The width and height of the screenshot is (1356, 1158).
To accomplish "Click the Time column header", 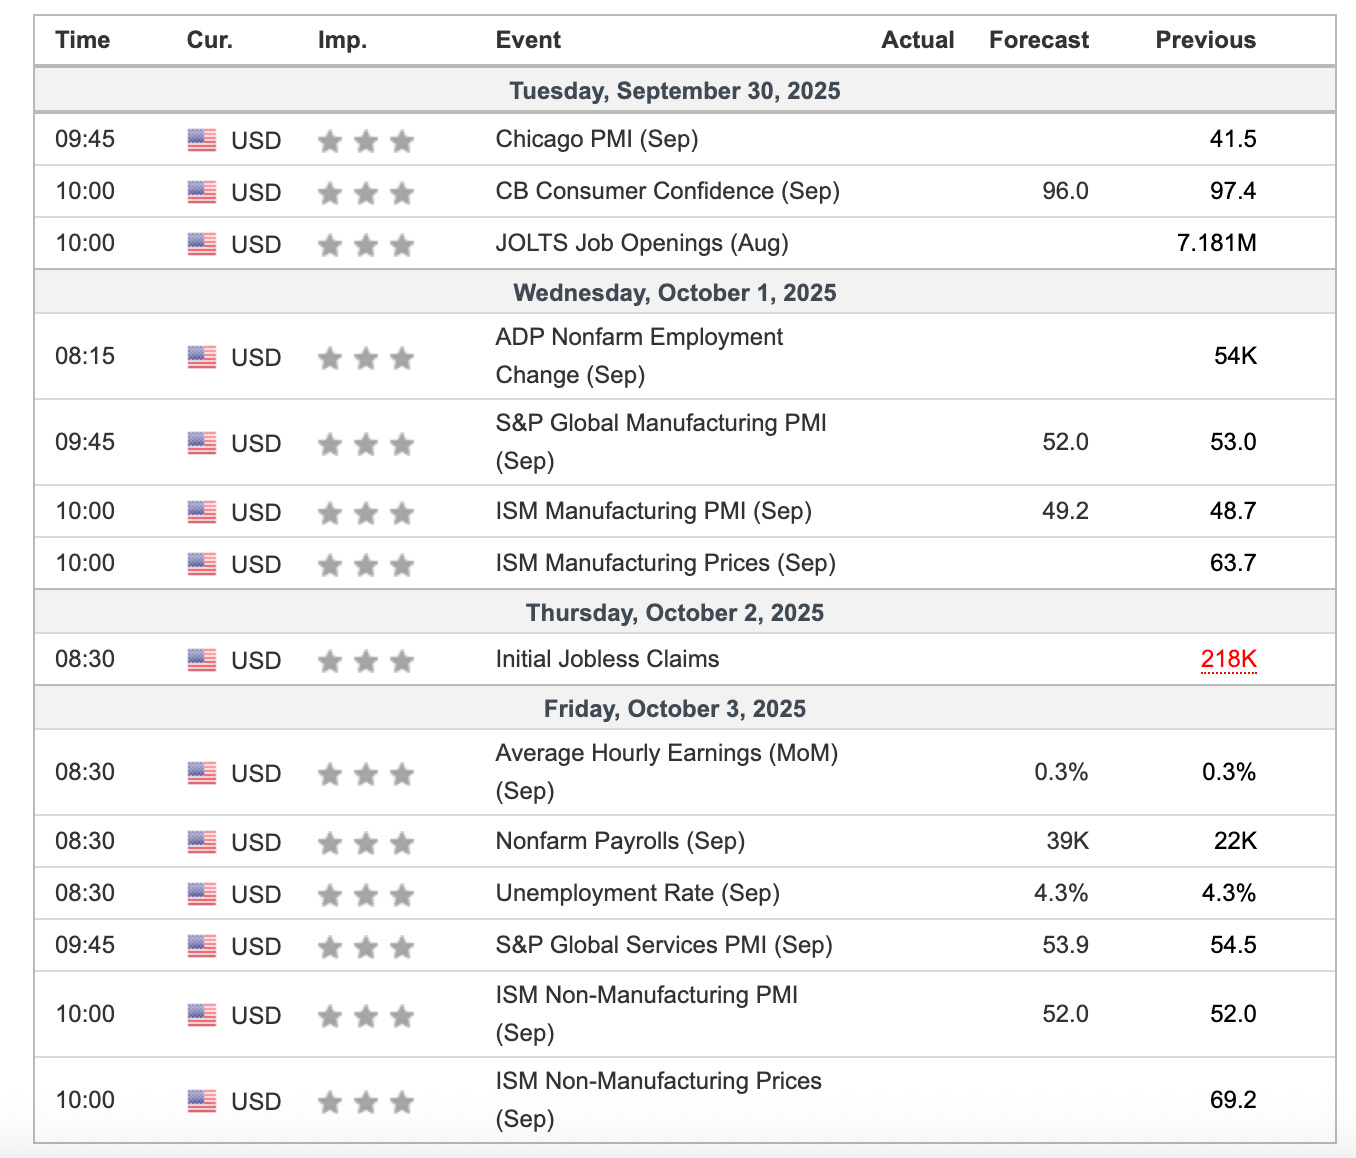I will pyautogui.click(x=83, y=40).
